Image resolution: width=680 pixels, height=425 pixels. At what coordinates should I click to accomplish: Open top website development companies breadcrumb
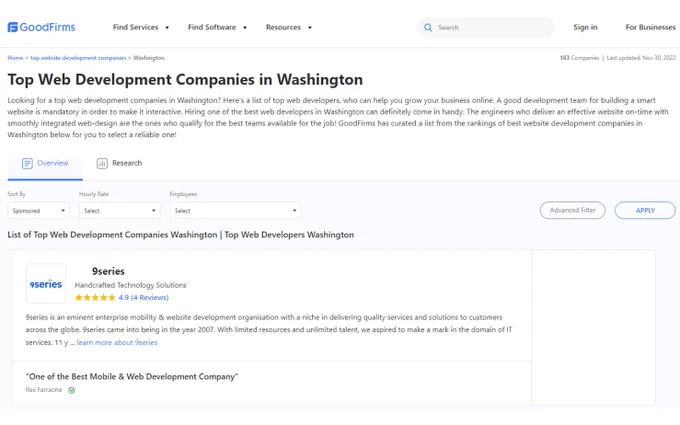(x=78, y=58)
